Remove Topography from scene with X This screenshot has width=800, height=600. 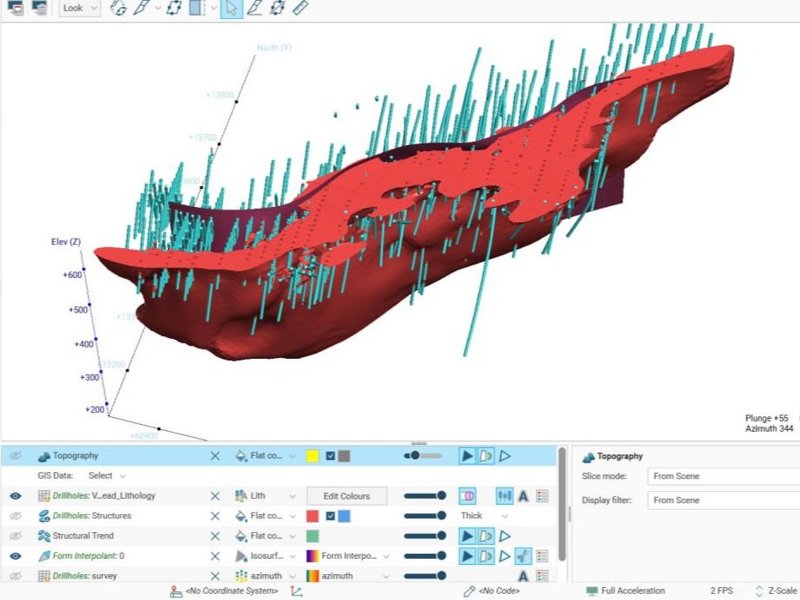pyautogui.click(x=215, y=456)
